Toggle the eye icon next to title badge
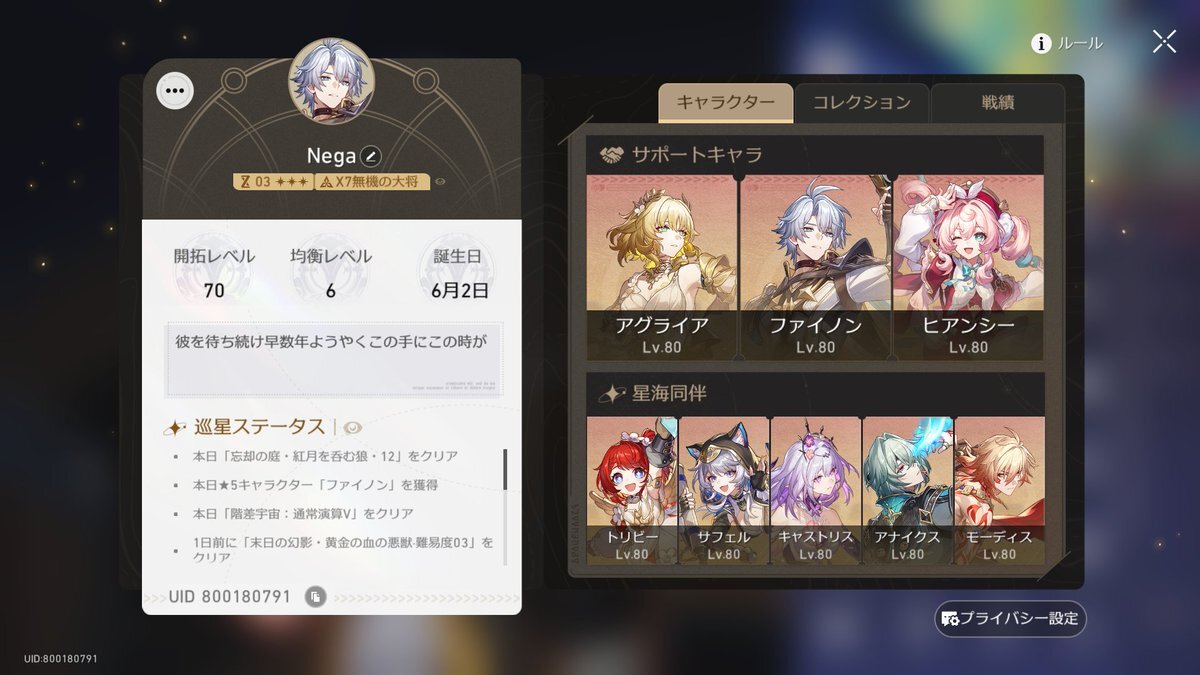This screenshot has height=675, width=1200. pos(440,182)
